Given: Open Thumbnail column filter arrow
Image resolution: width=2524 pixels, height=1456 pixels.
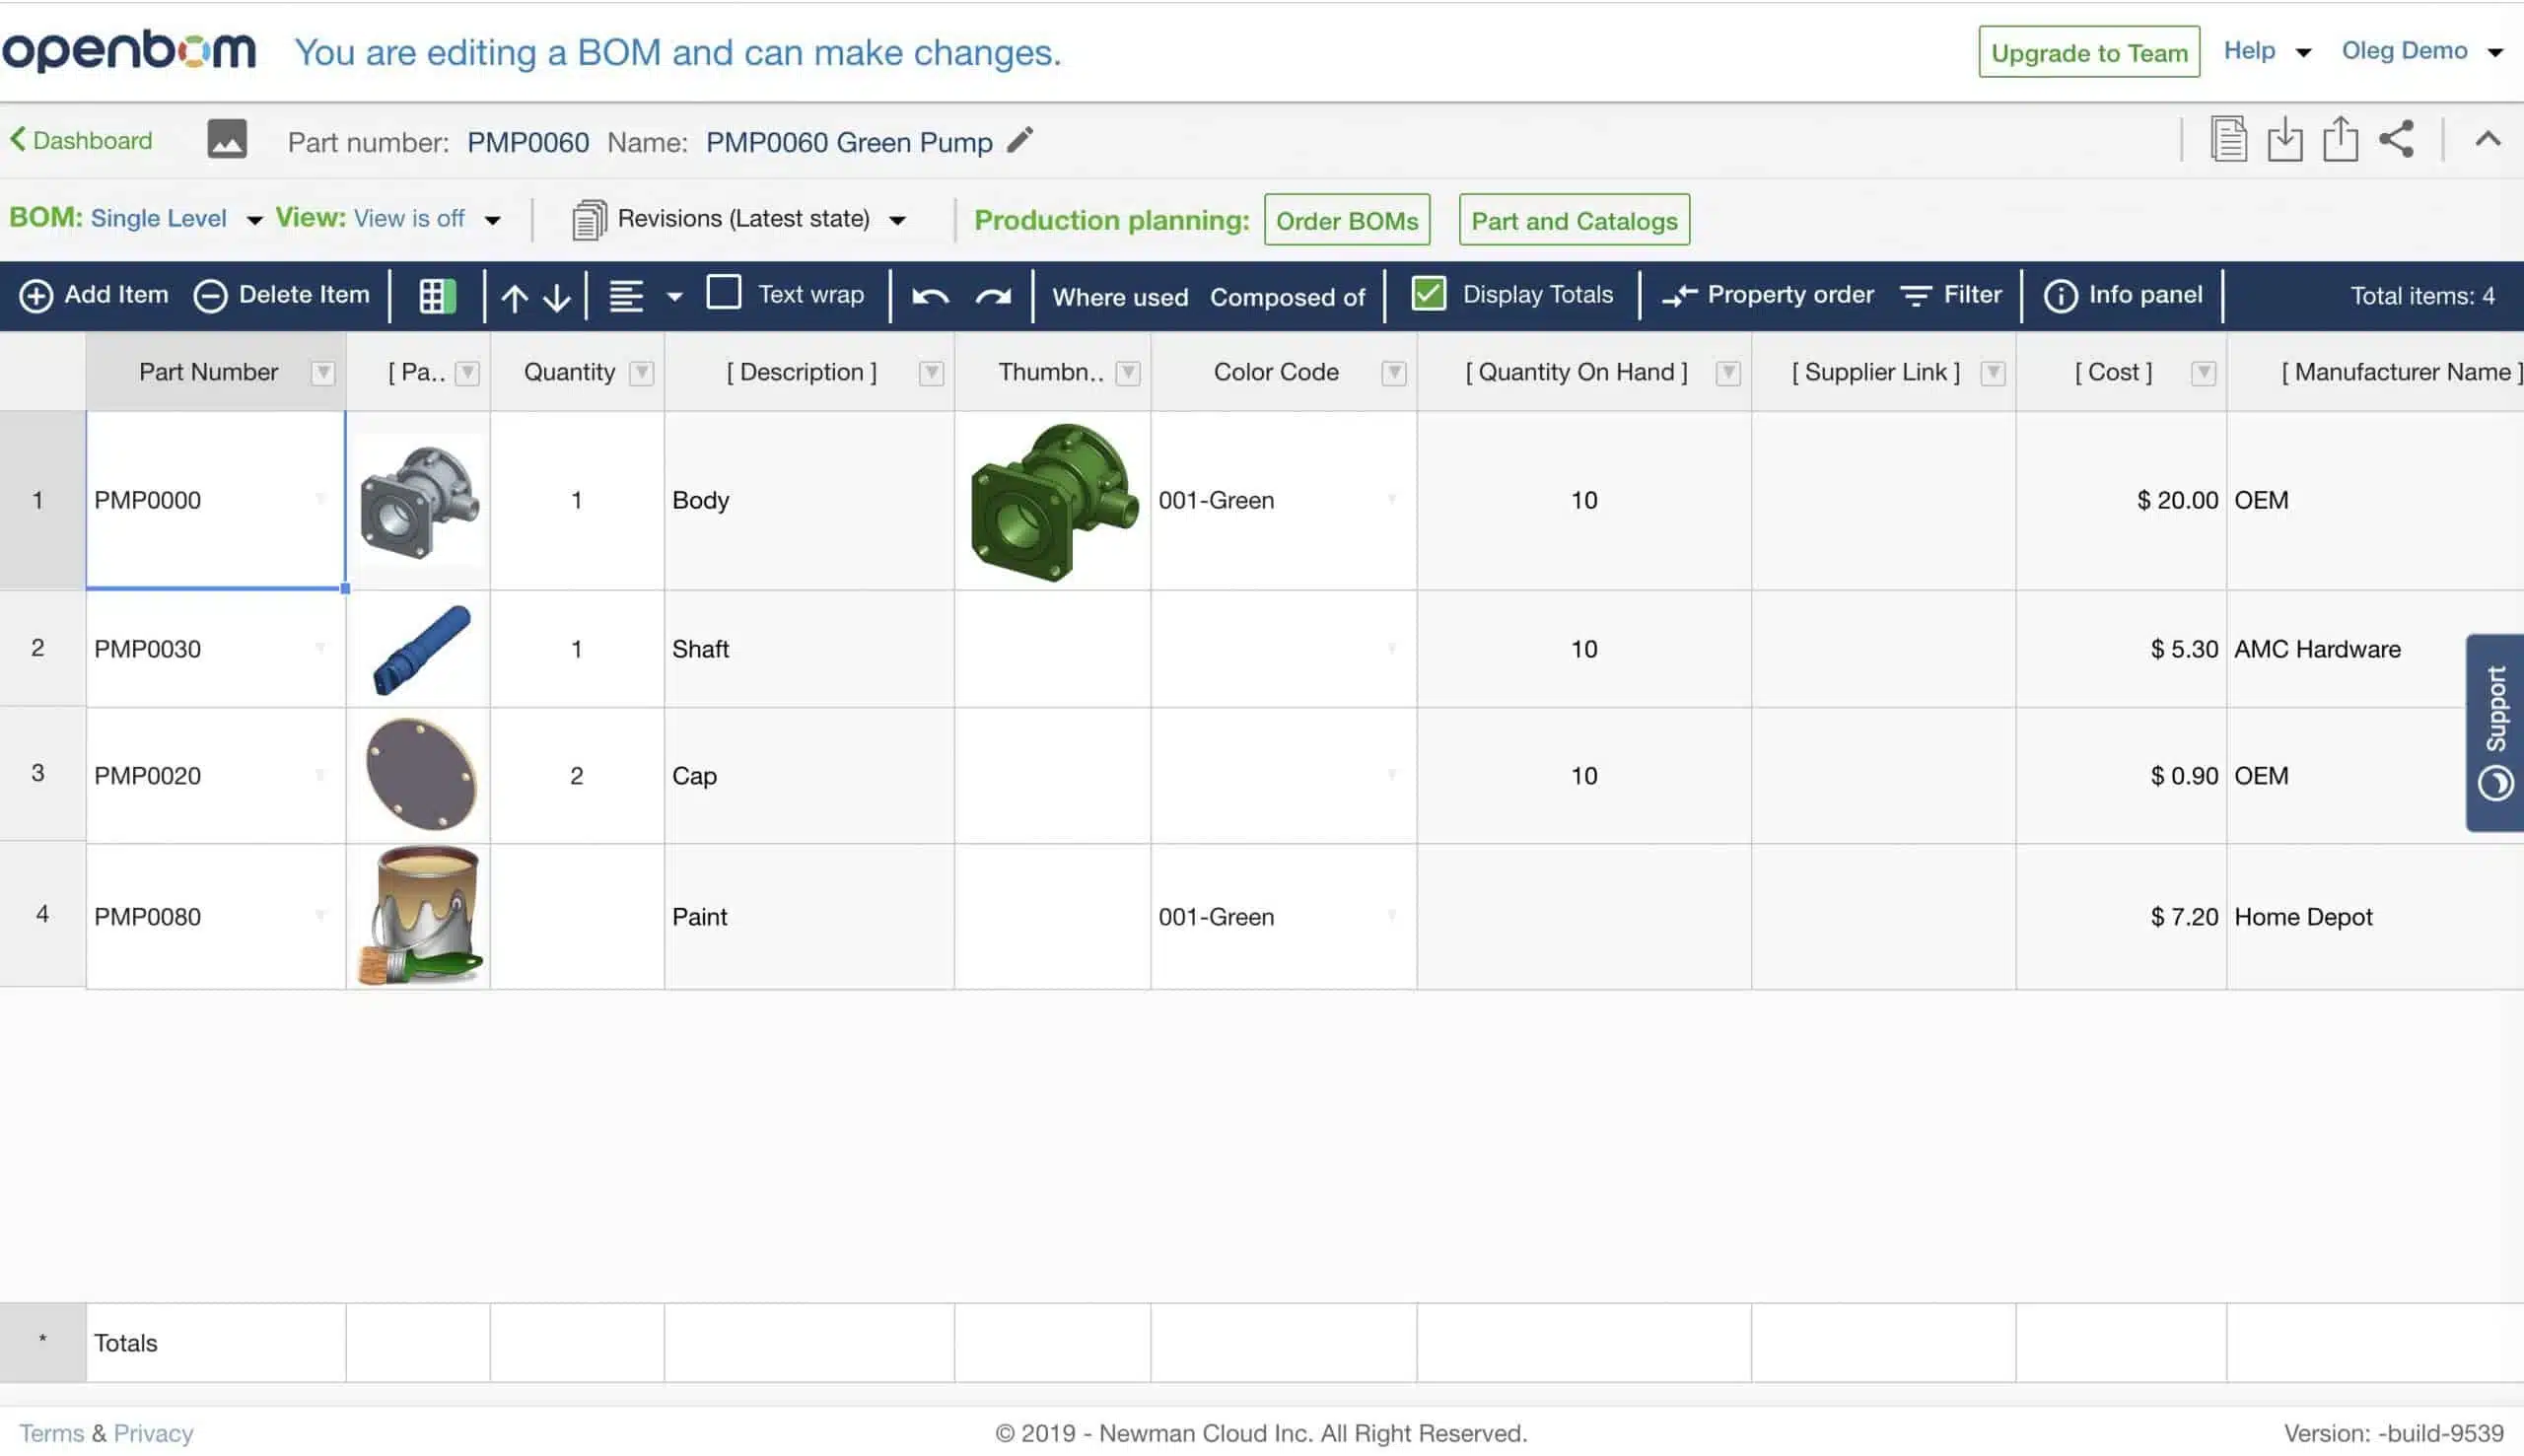Looking at the screenshot, I should [1128, 373].
